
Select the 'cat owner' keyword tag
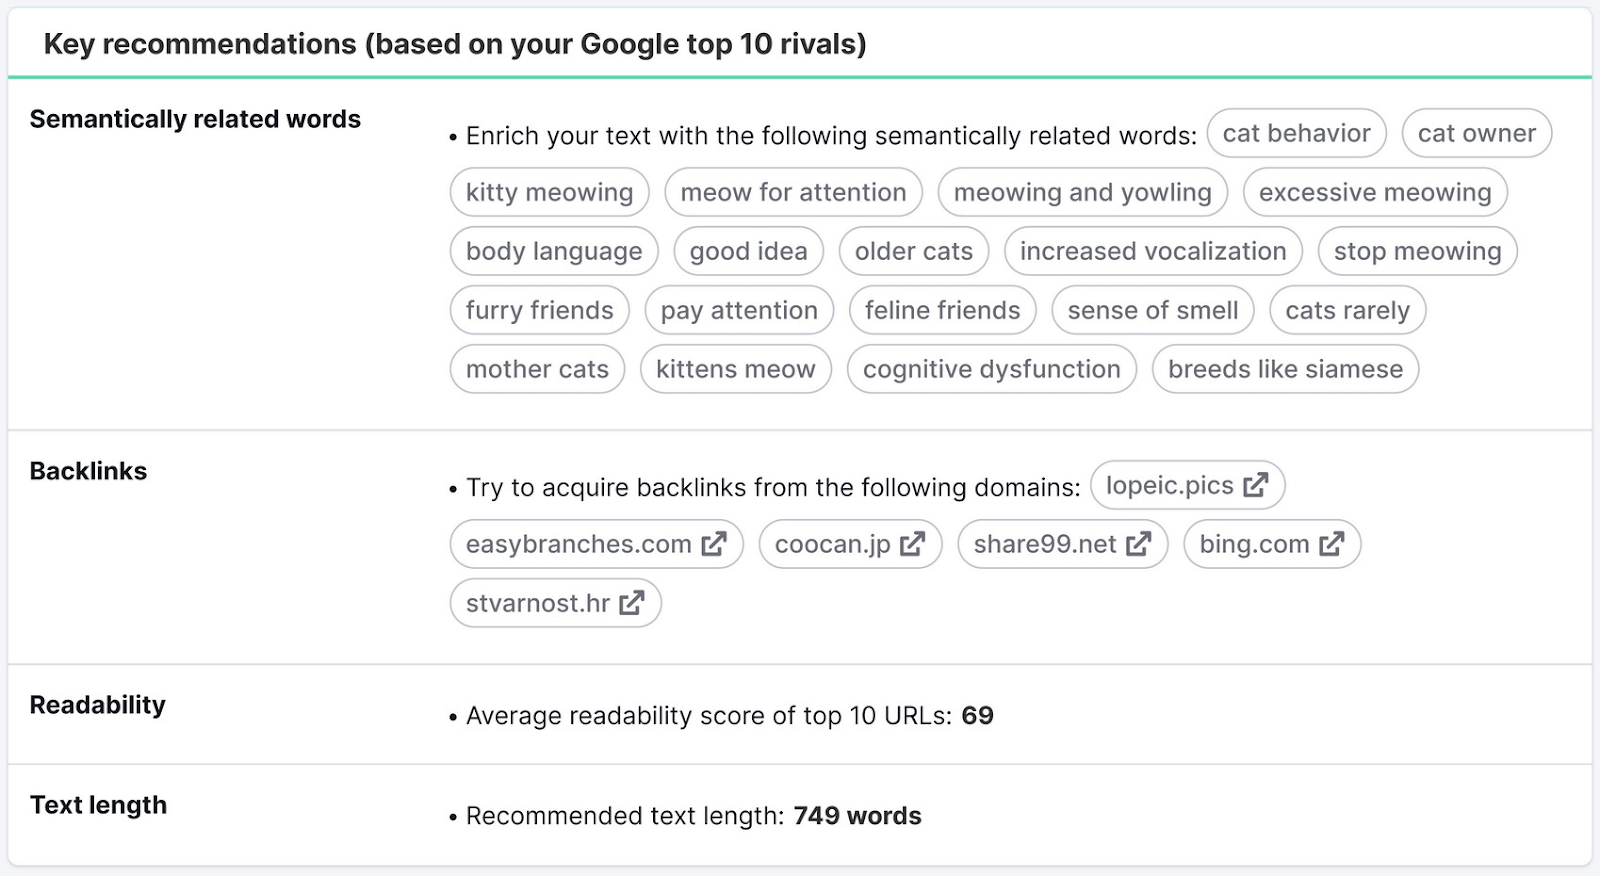point(1477,133)
